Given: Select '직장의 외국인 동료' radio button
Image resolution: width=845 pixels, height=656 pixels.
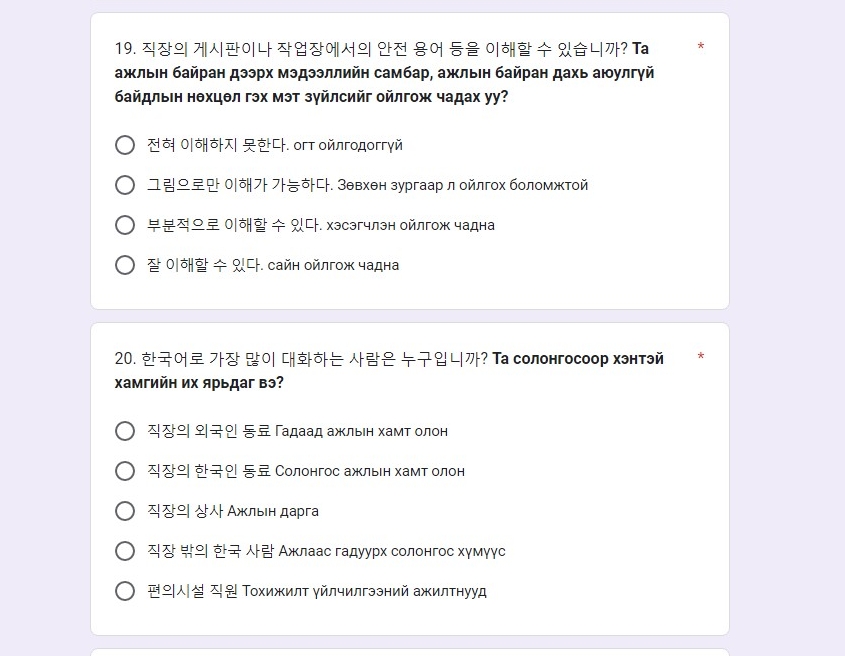Looking at the screenshot, I should 125,431.
